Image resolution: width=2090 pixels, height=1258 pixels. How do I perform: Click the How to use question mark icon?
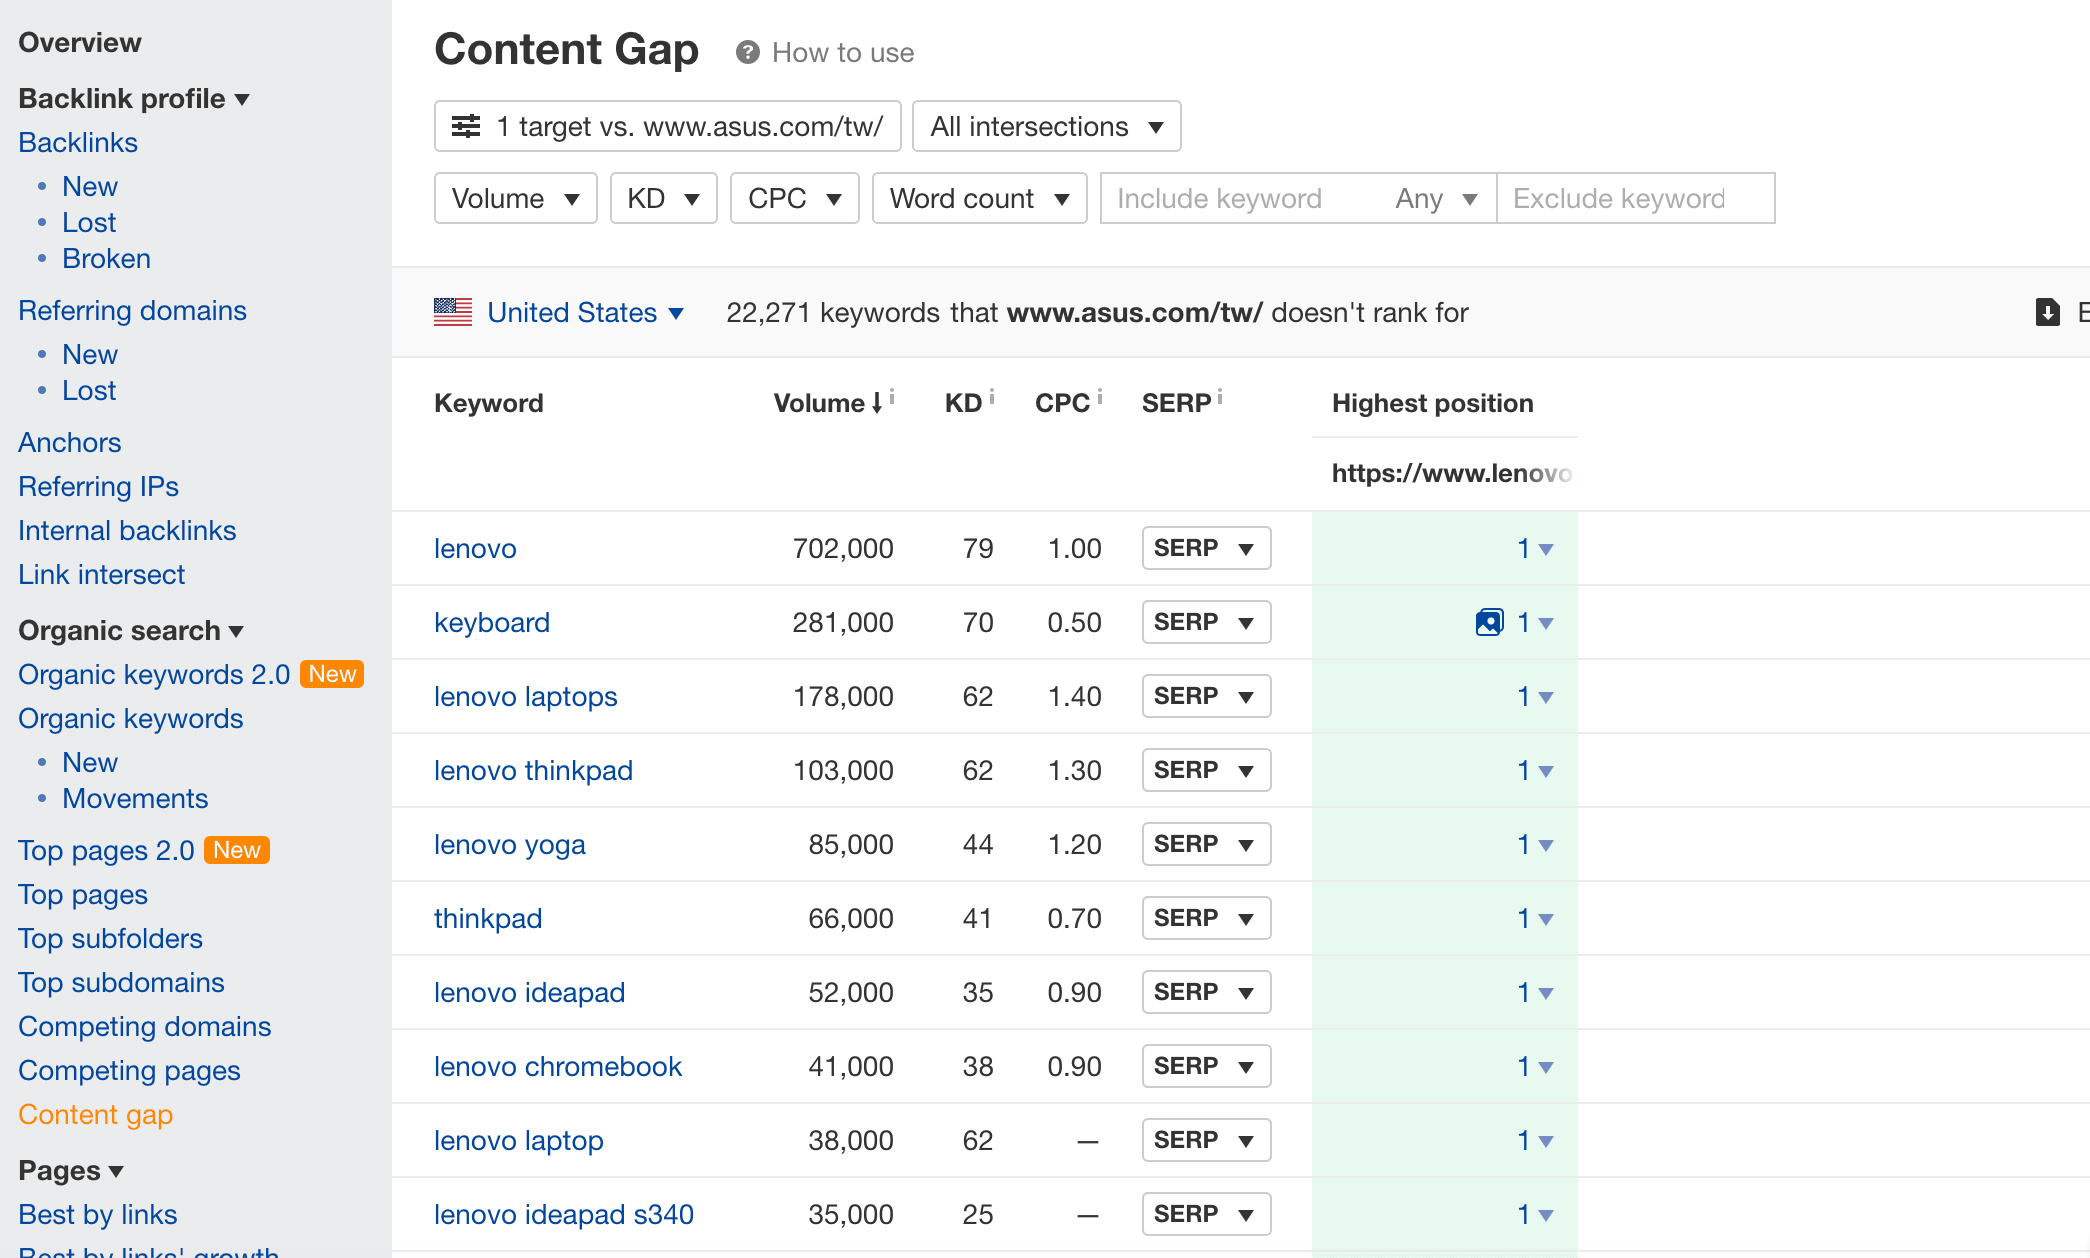pyautogui.click(x=747, y=53)
